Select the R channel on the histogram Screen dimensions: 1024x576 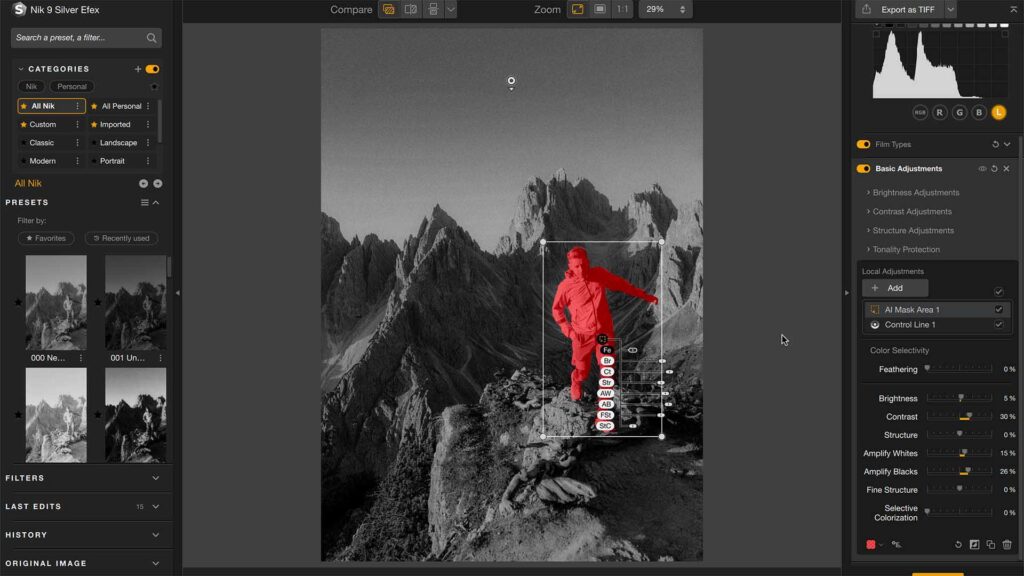(x=940, y=111)
